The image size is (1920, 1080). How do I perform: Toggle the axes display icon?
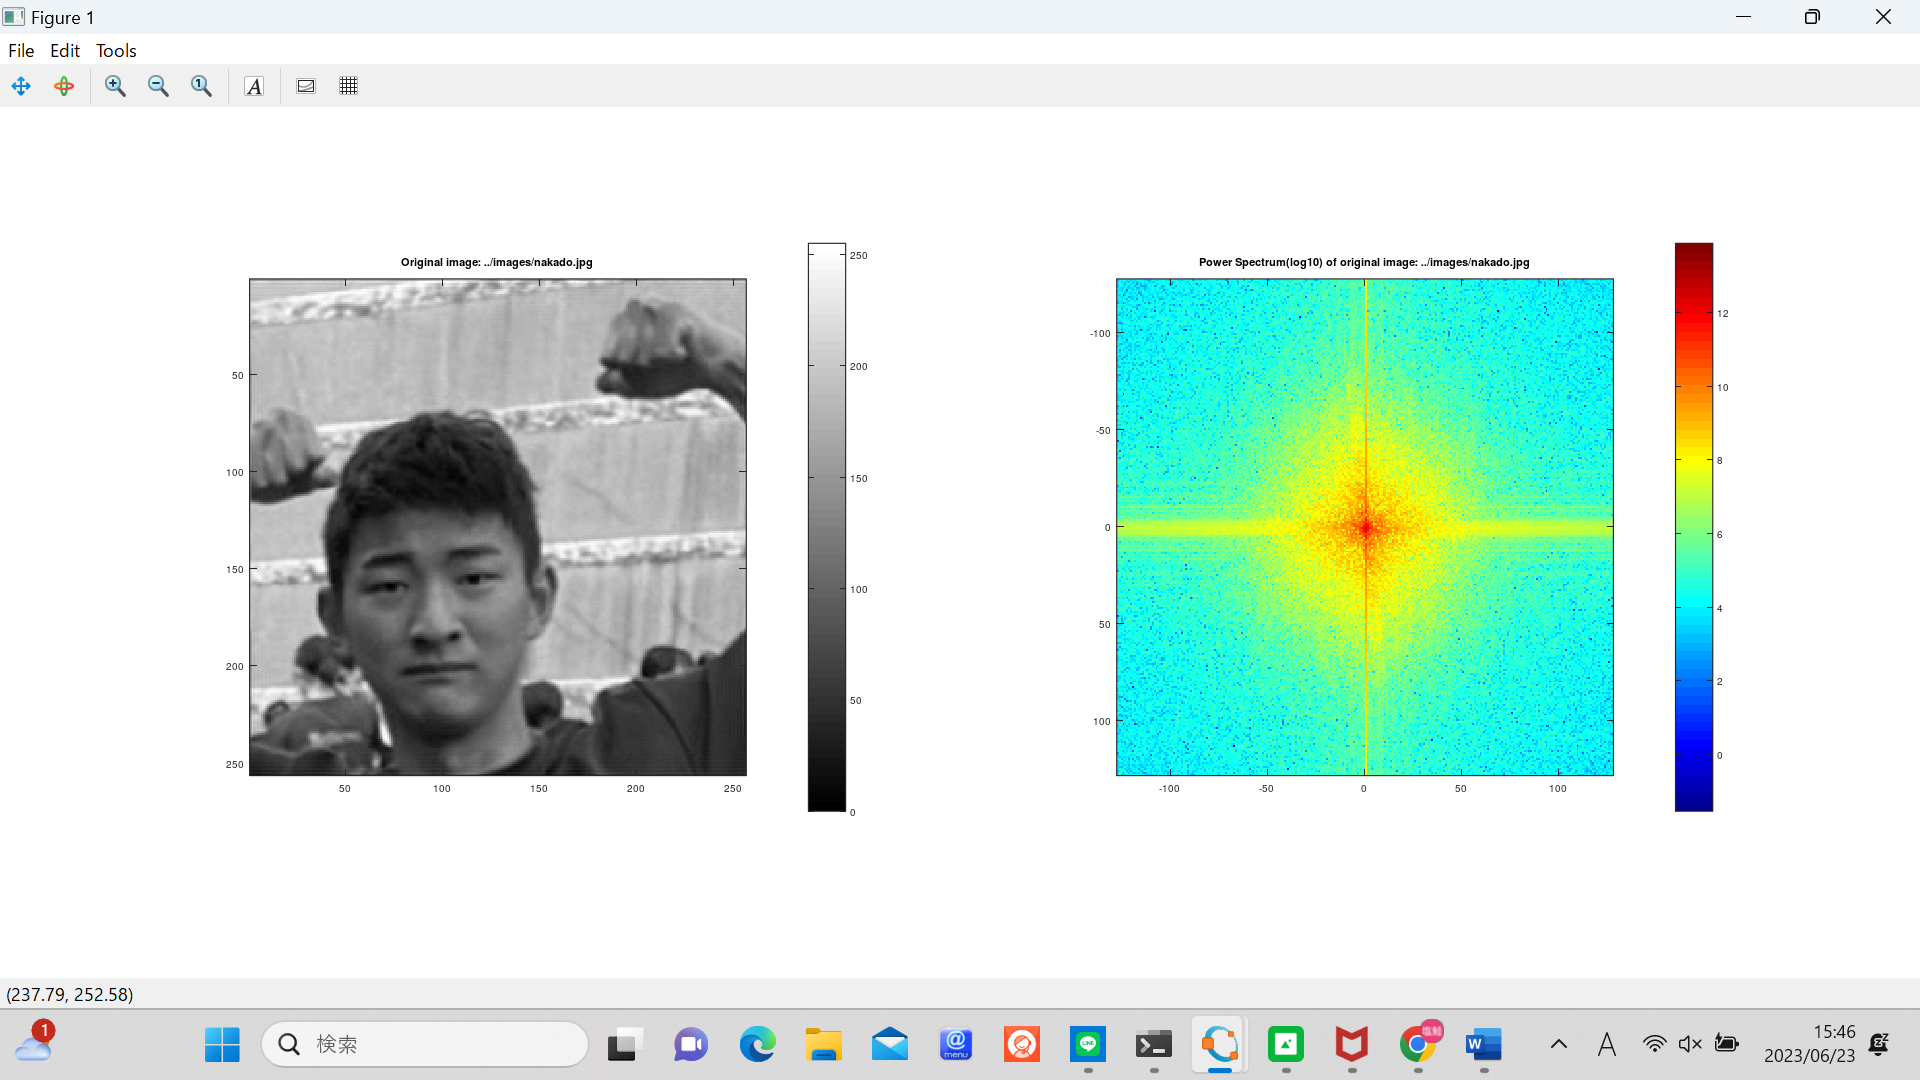pyautogui.click(x=306, y=86)
